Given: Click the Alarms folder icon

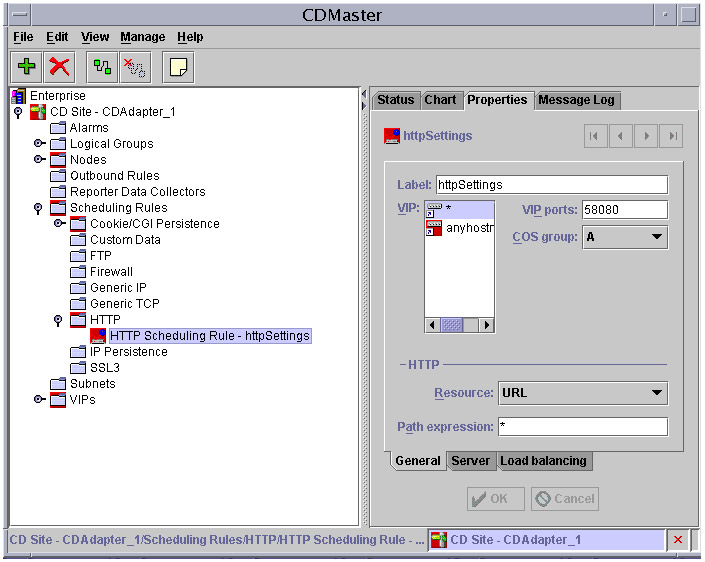Looking at the screenshot, I should pos(58,128).
